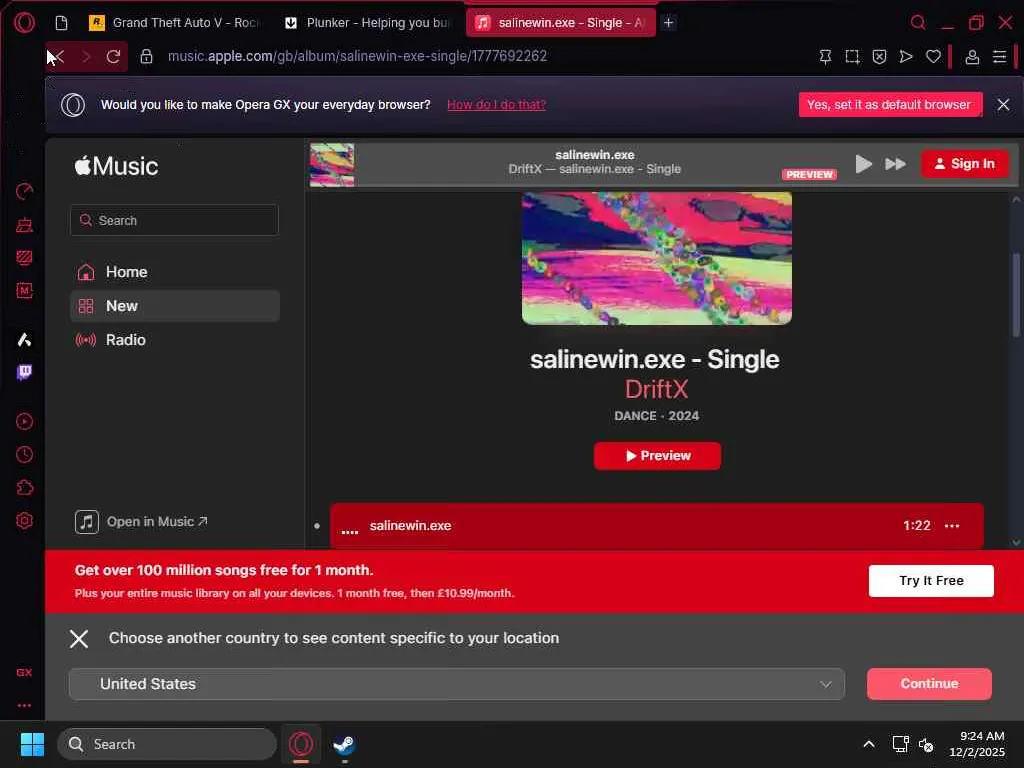Click the red Preview button

657,456
